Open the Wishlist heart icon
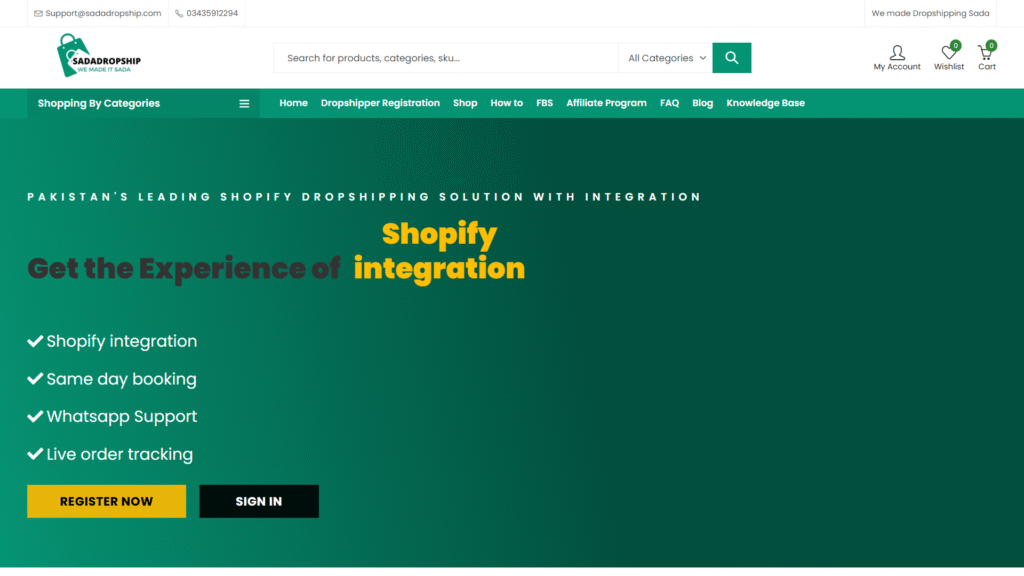This screenshot has width=1024, height=576. pos(948,52)
